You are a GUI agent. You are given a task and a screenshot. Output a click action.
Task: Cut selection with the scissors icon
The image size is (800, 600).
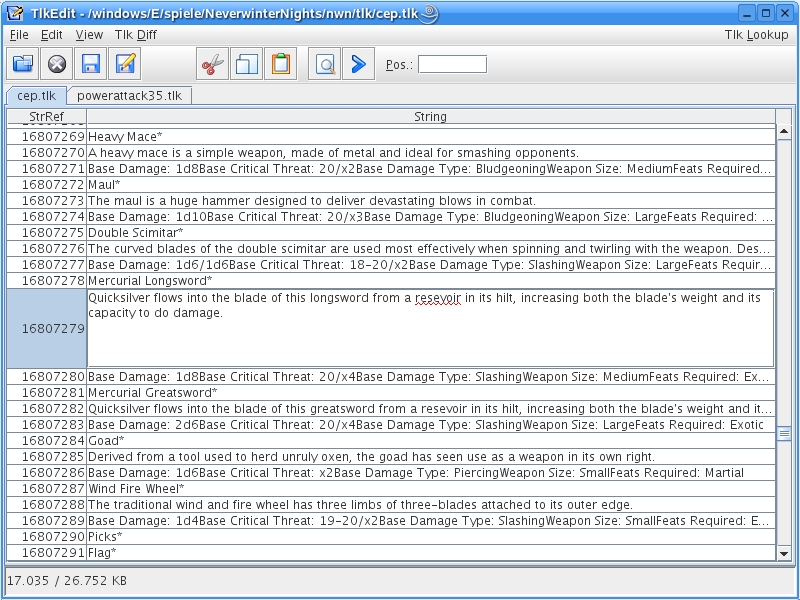coord(212,65)
